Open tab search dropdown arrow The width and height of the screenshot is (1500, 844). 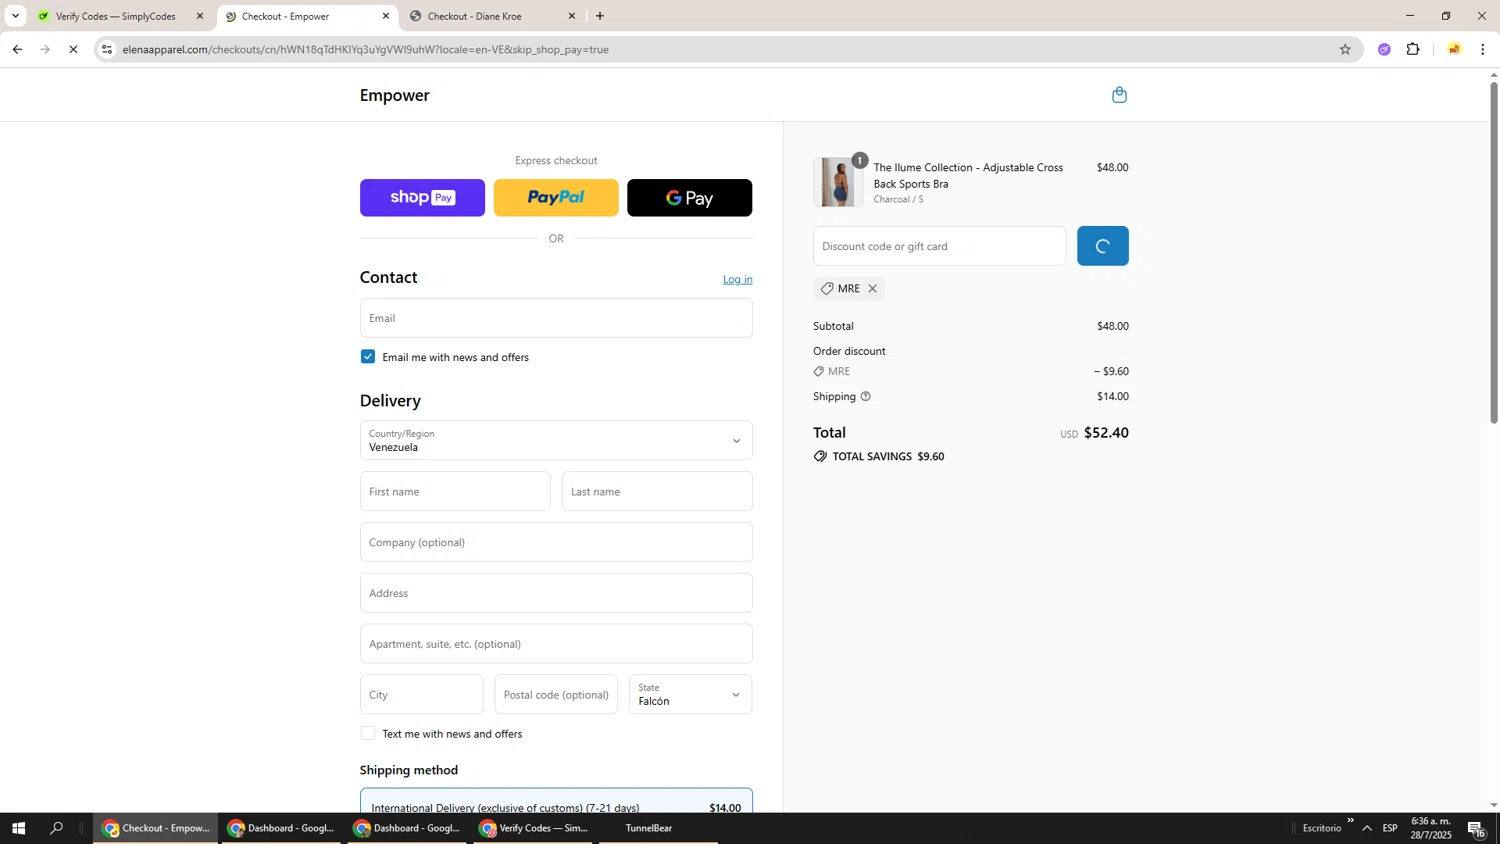(x=15, y=16)
